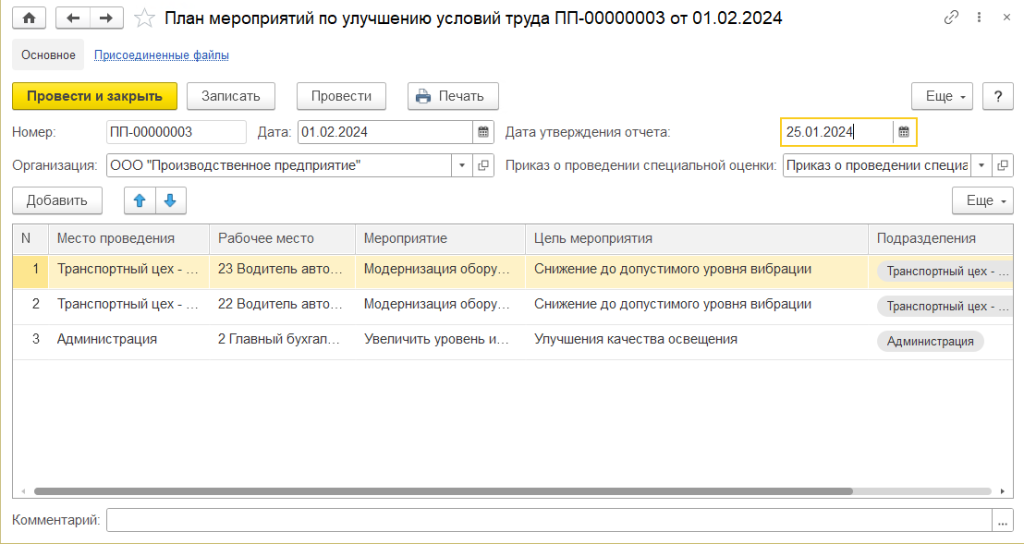Go back with the left arrow
Image resolution: width=1024 pixels, height=544 pixels.
click(73, 18)
